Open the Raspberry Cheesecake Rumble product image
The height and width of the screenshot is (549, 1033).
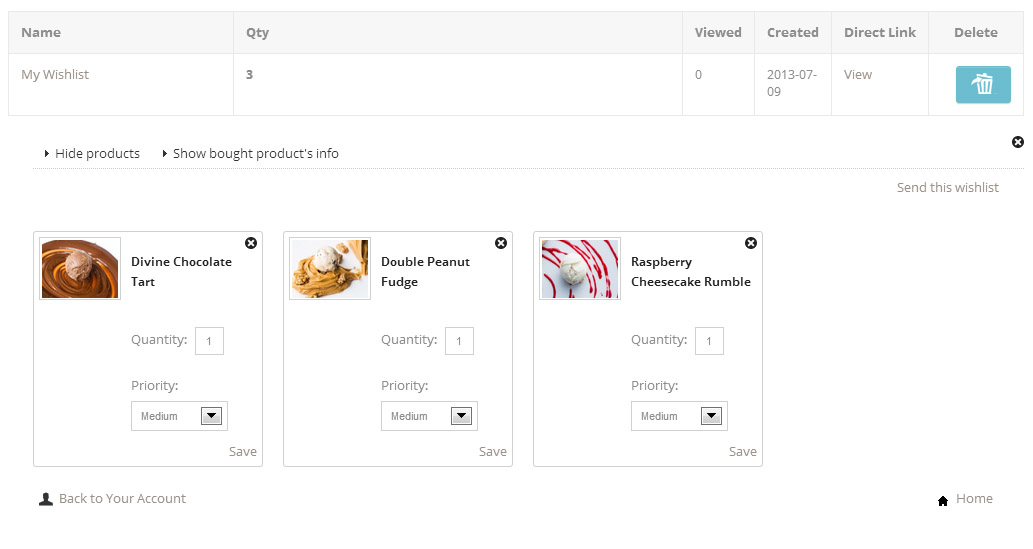pos(580,268)
